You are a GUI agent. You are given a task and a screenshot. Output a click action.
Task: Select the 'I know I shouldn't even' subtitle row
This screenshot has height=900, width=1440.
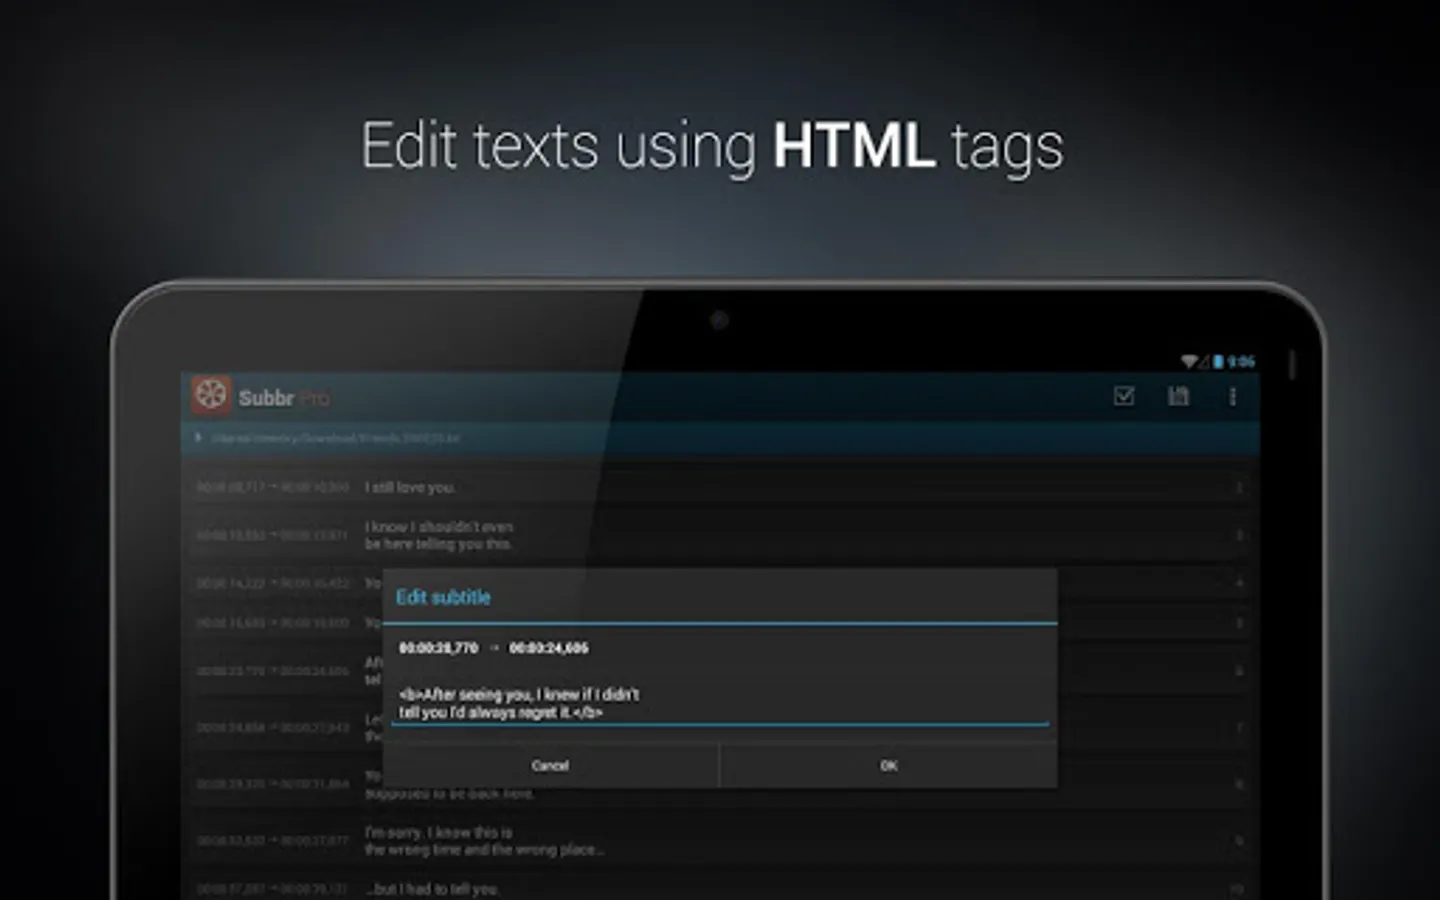720,535
